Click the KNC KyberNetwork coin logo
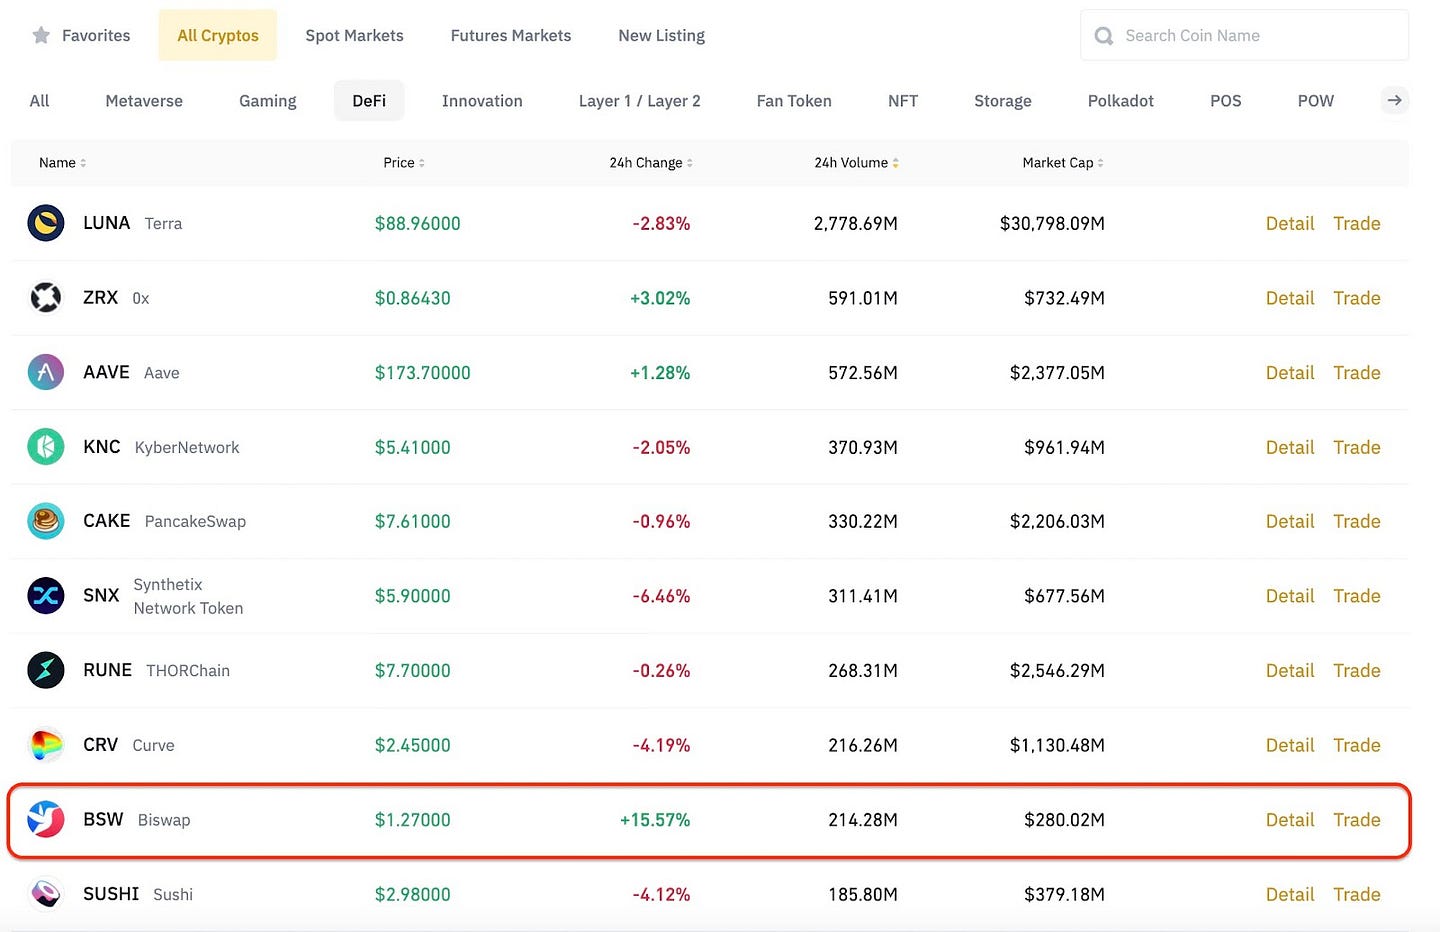Viewport: 1440px width, 932px height. (x=46, y=447)
